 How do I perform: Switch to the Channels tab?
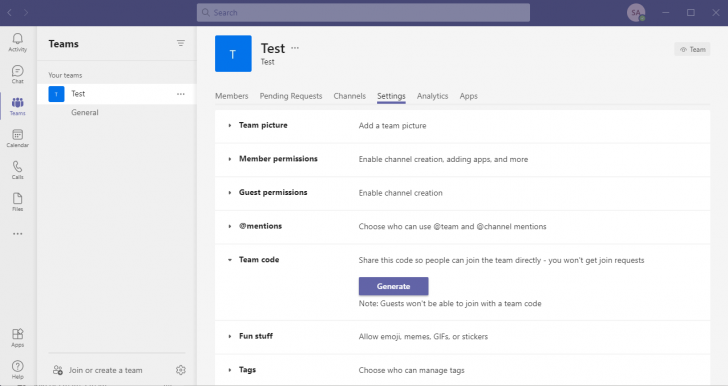(x=350, y=96)
